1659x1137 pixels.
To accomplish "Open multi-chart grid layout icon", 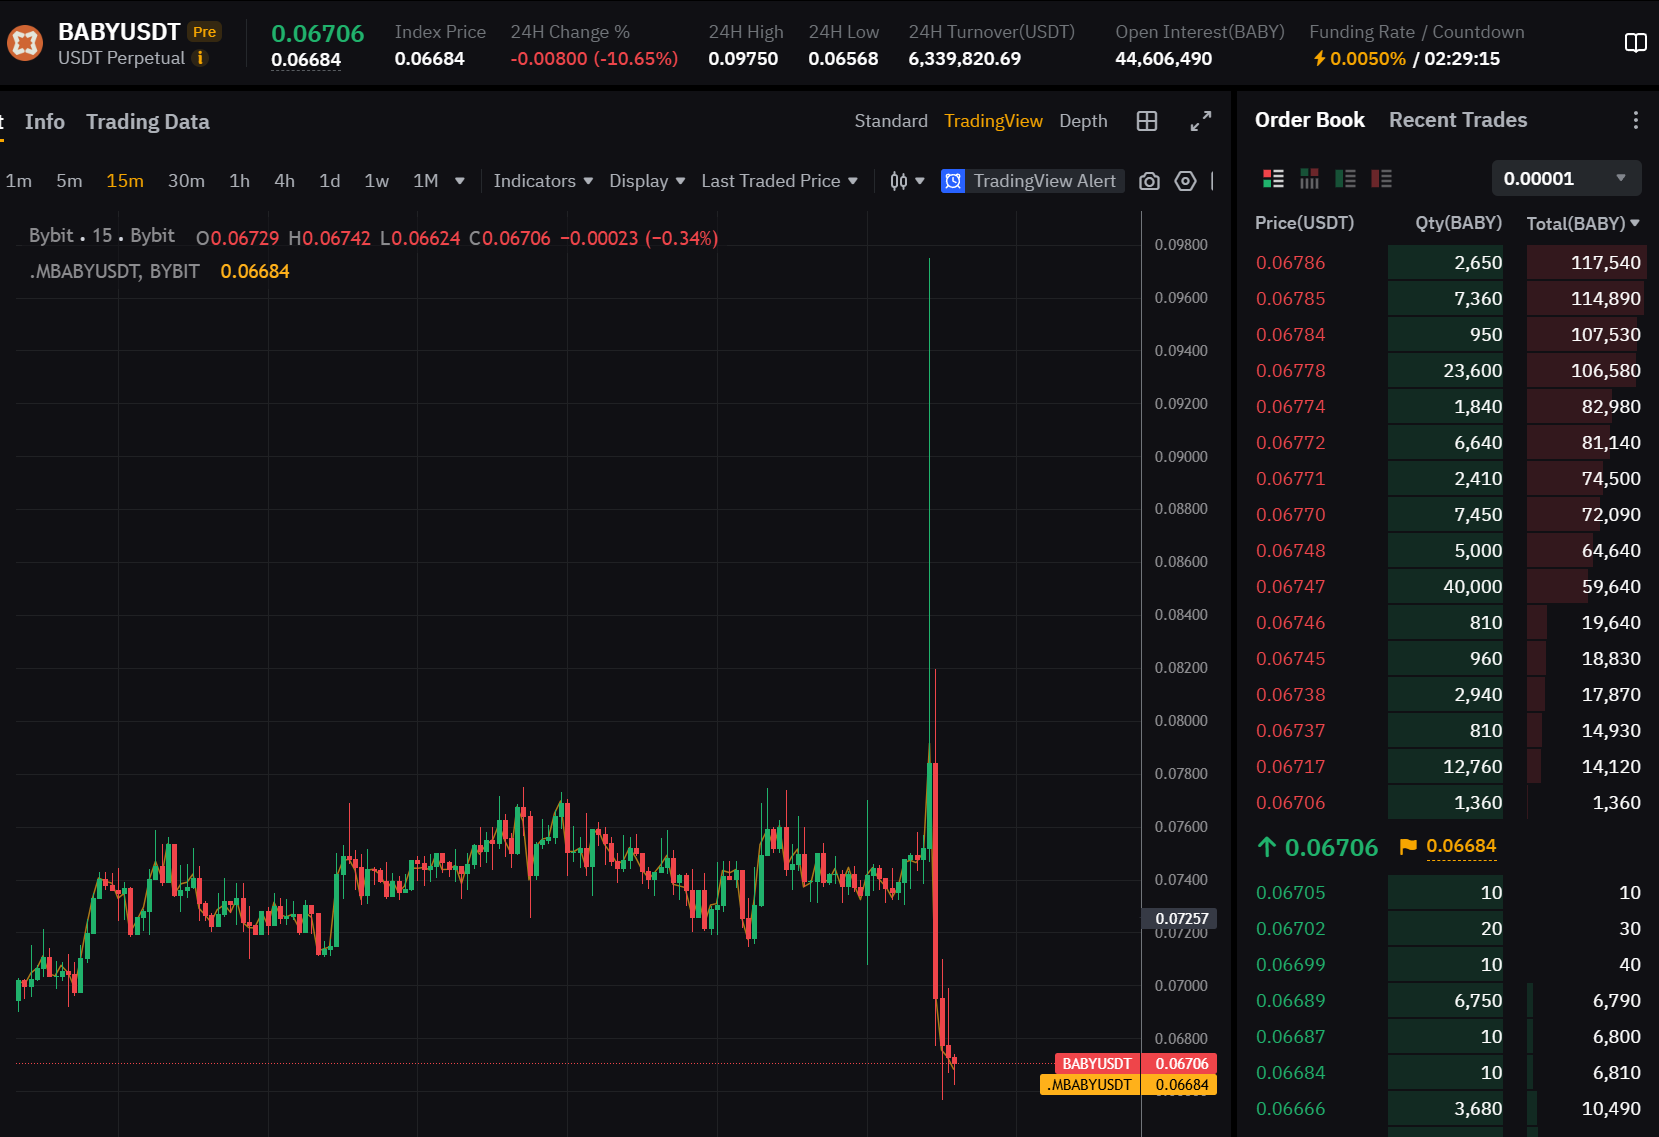I will [x=1147, y=121].
